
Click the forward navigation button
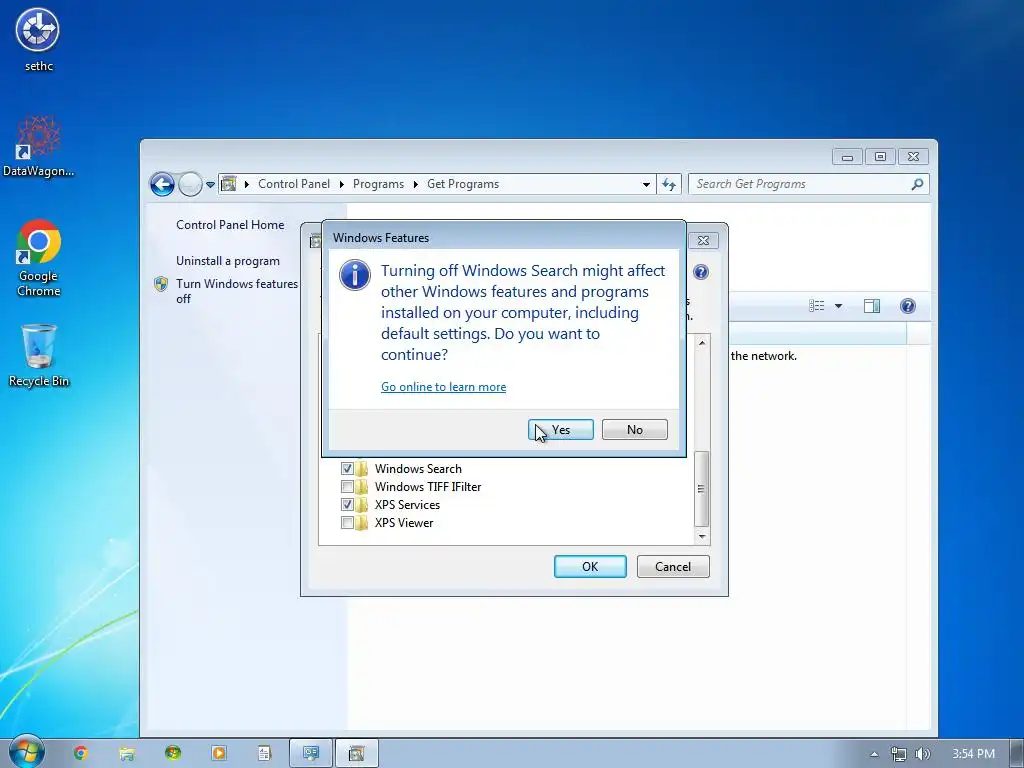click(190, 184)
